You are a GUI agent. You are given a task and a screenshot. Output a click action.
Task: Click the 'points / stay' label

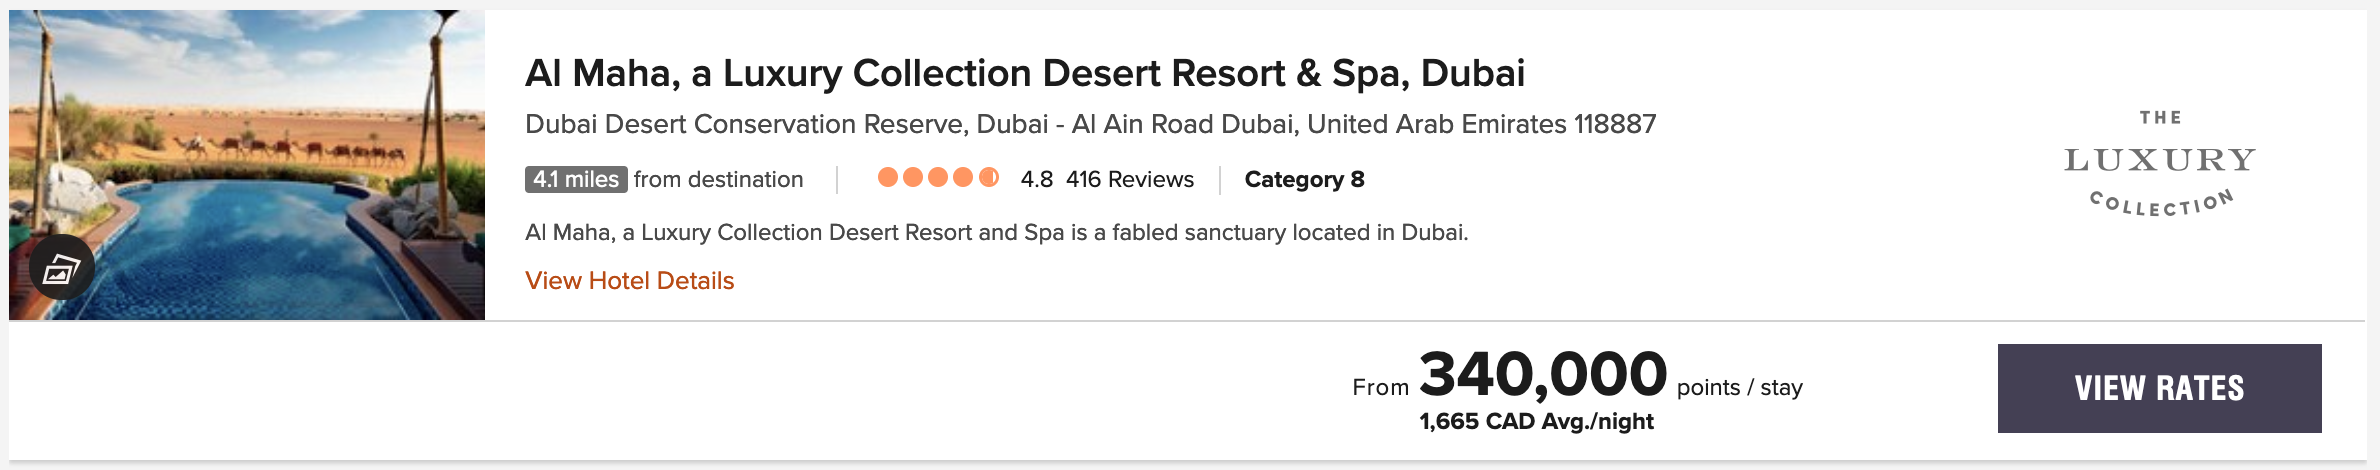pos(1739,388)
